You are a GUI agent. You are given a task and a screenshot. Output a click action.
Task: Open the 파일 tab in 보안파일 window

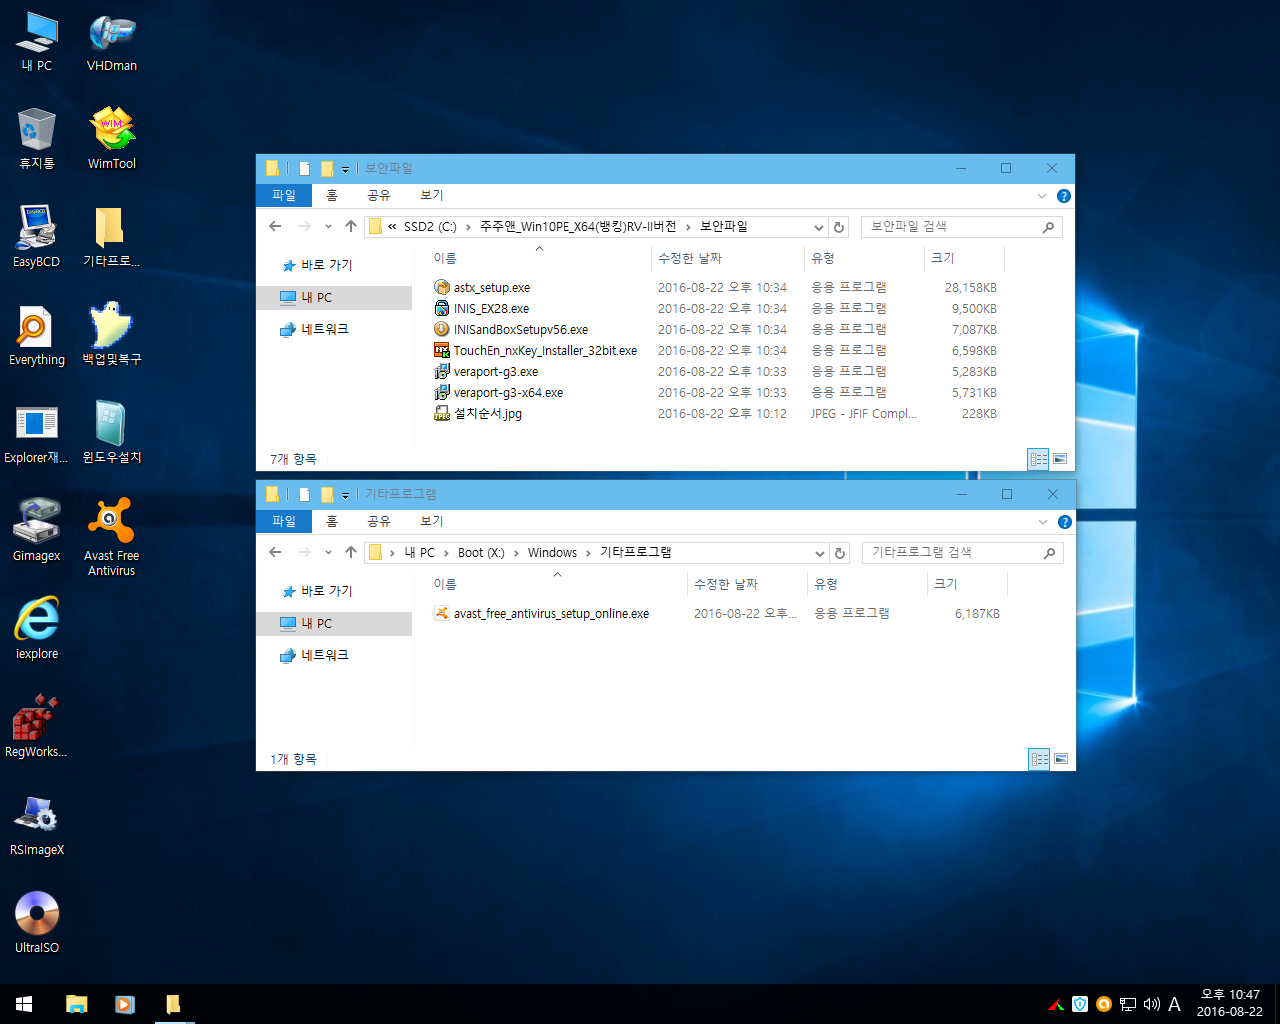pyautogui.click(x=284, y=196)
